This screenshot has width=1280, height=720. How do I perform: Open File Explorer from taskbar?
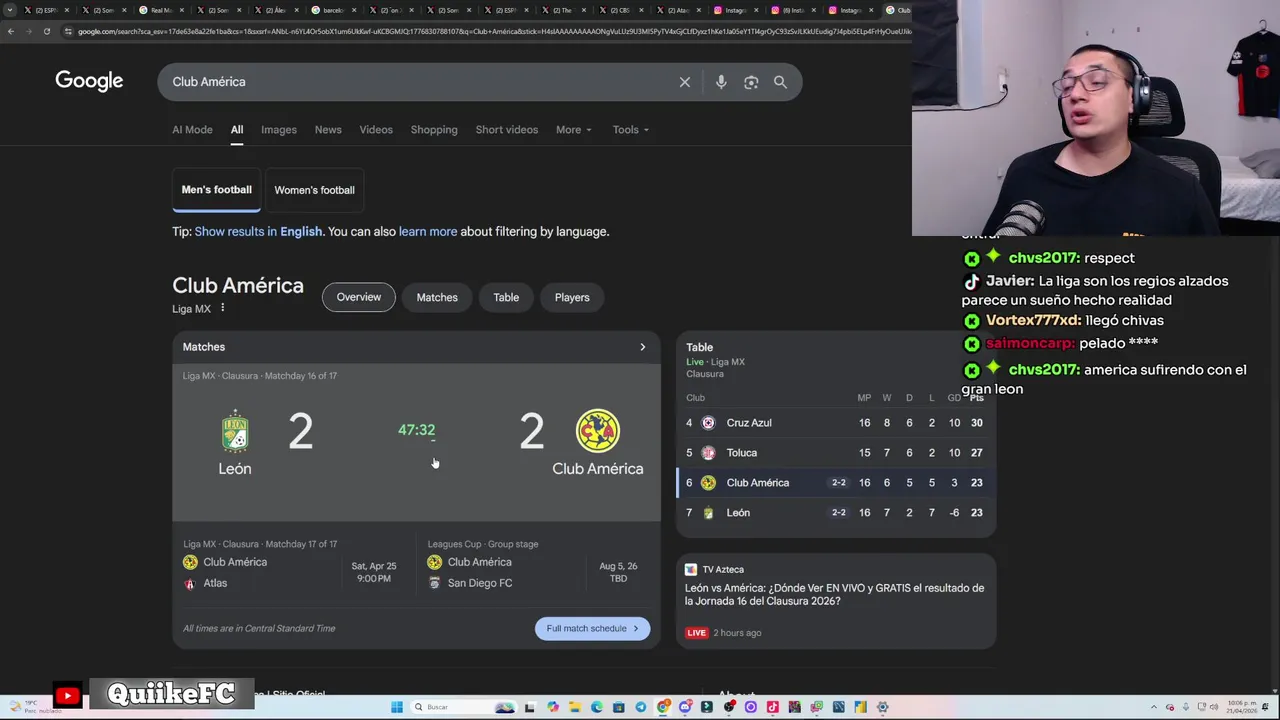pyautogui.click(x=575, y=707)
